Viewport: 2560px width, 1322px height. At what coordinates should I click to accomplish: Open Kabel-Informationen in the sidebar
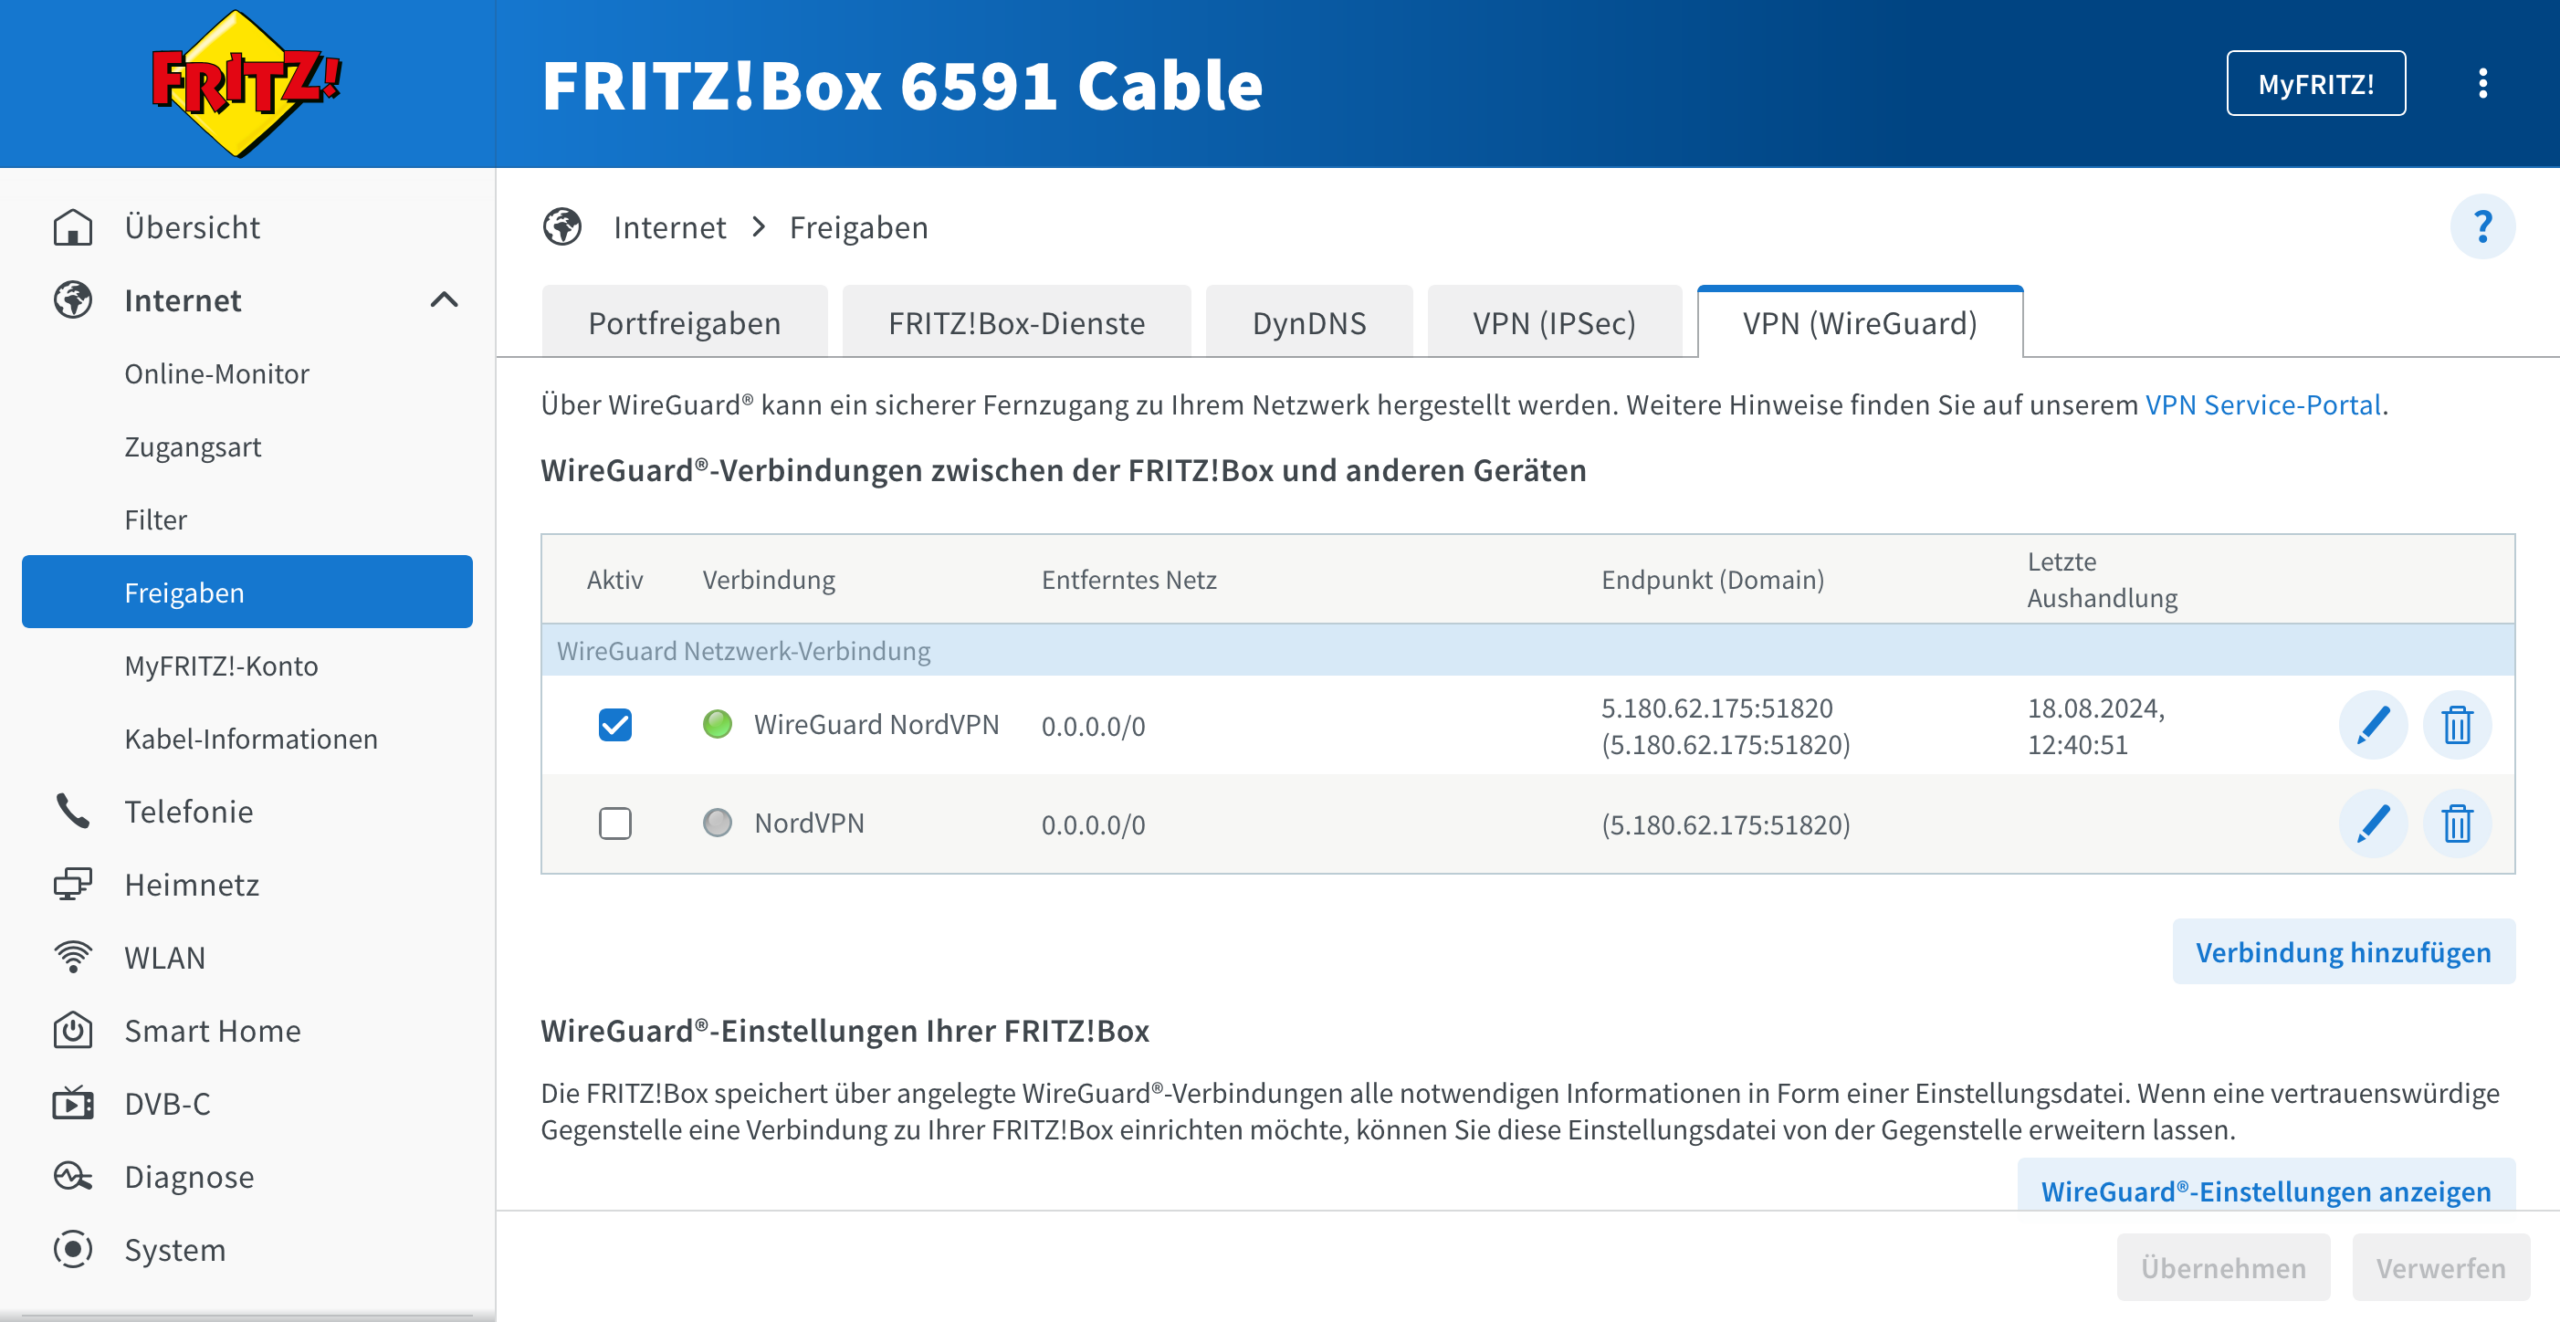[251, 739]
